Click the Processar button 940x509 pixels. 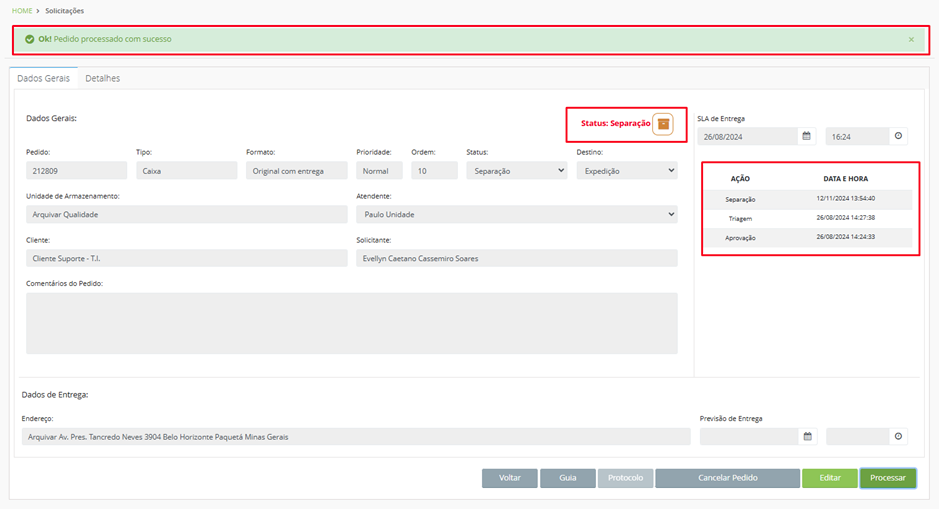coord(888,478)
